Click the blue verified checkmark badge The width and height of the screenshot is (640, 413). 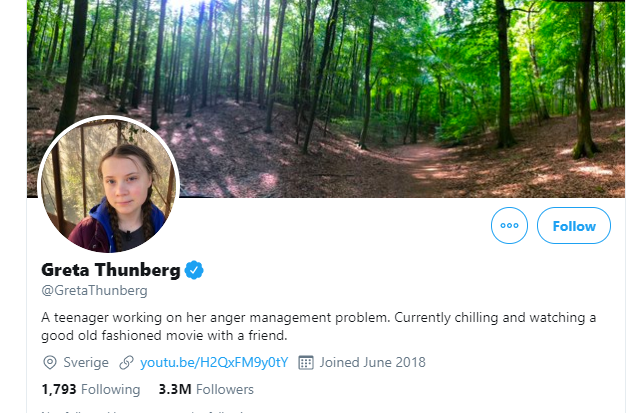[x=194, y=270]
